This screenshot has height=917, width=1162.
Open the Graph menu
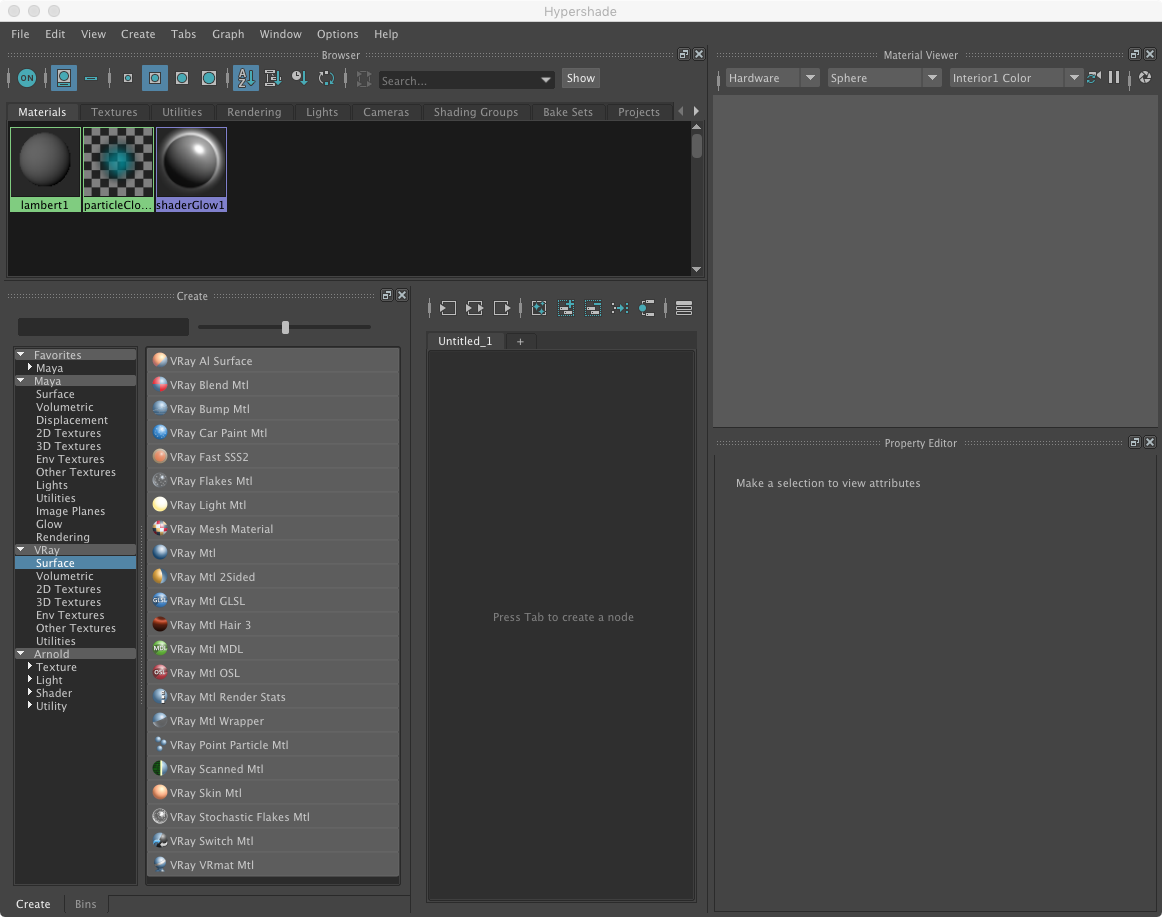(x=228, y=34)
